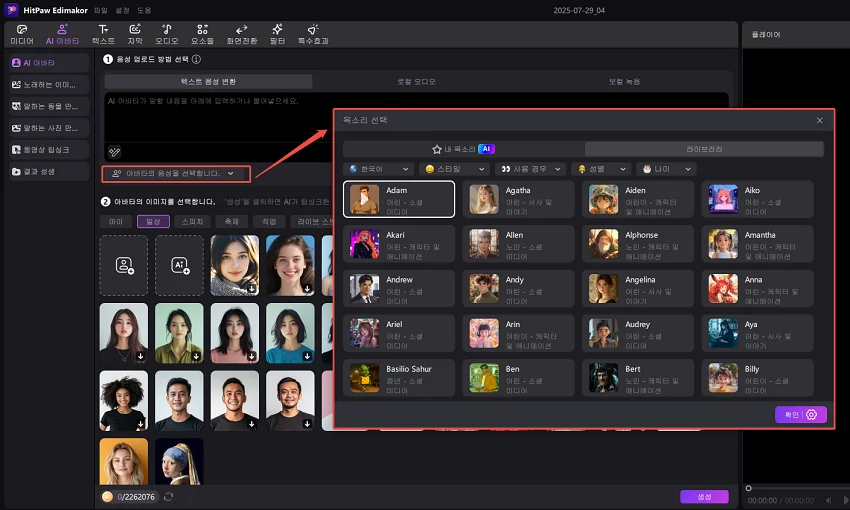
Task: Close the 목소리 선택 dialog
Action: pos(820,120)
